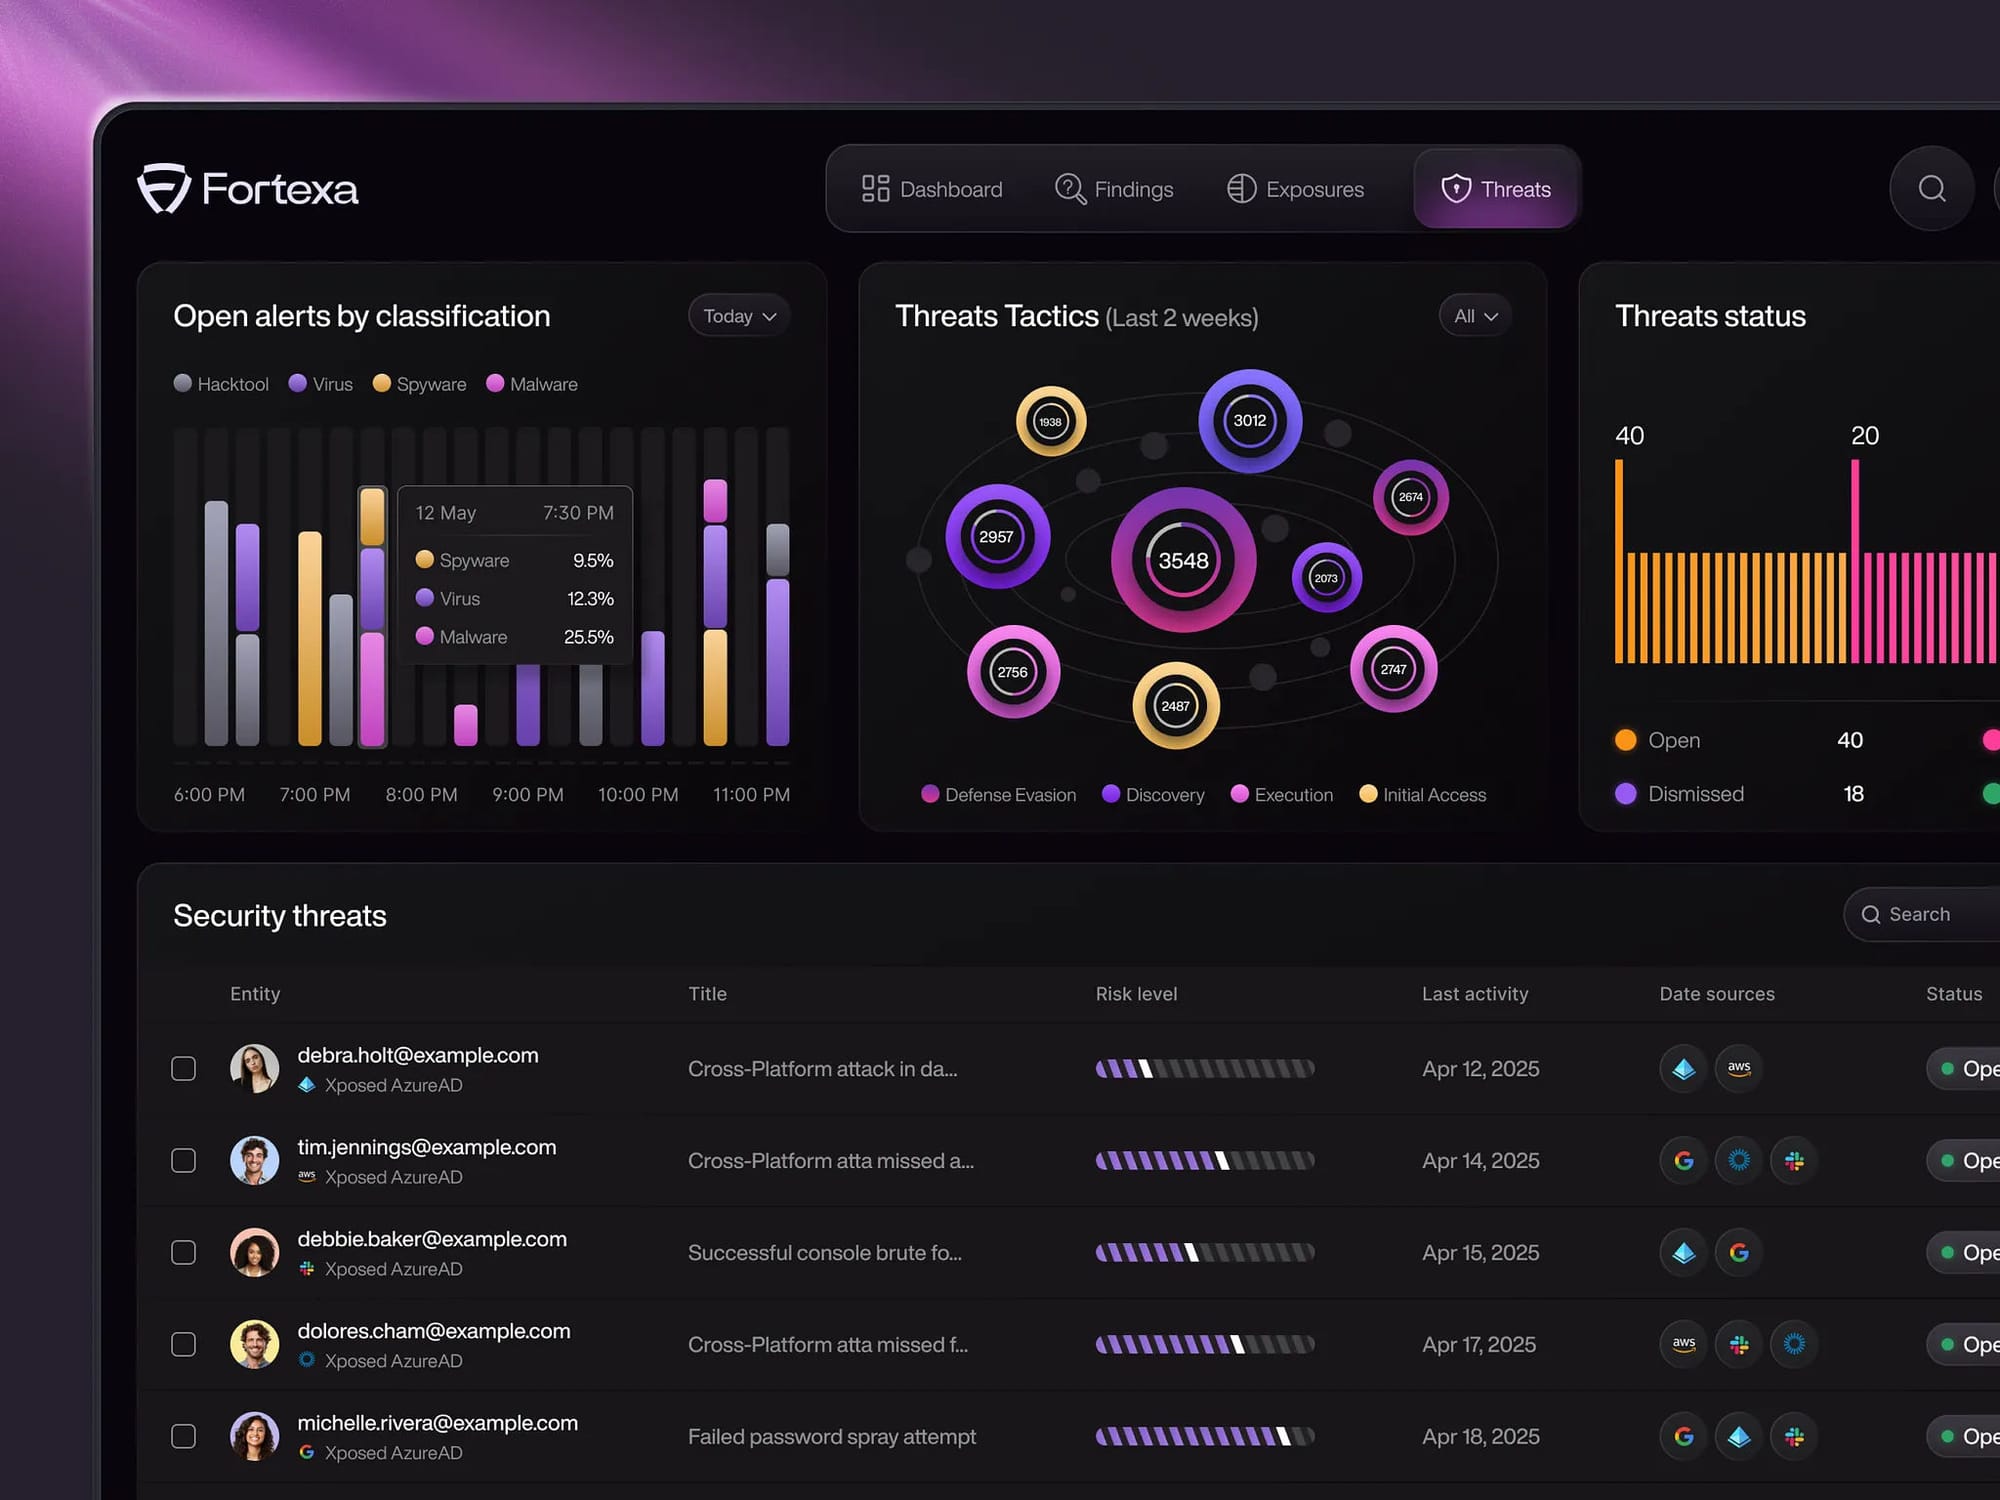Check the tim.jennings@example.com row checkbox

pyautogui.click(x=183, y=1160)
